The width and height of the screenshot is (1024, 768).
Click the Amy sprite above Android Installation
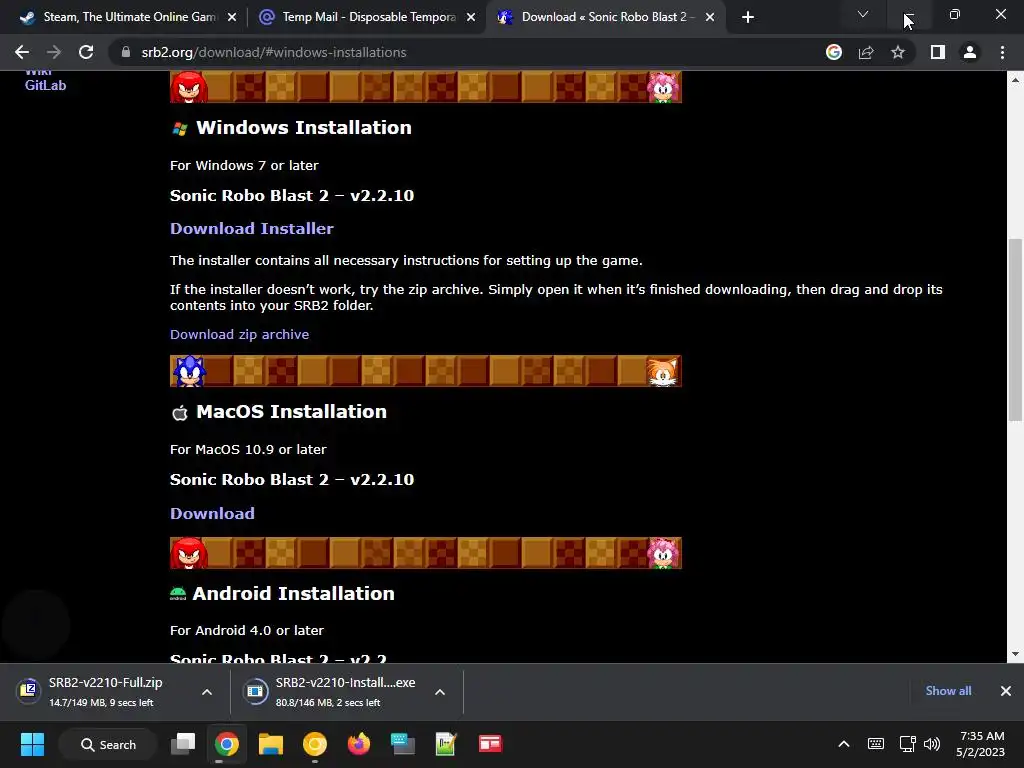click(x=664, y=553)
